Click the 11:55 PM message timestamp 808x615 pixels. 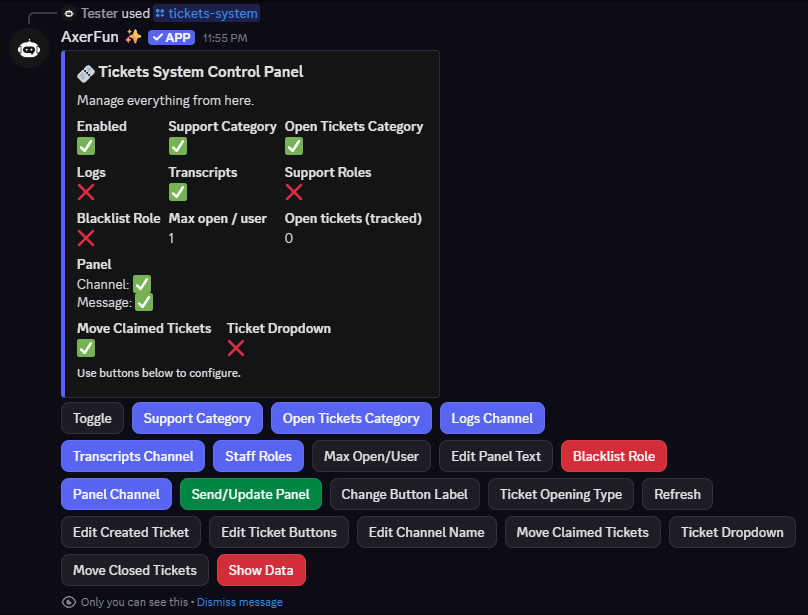(224, 38)
